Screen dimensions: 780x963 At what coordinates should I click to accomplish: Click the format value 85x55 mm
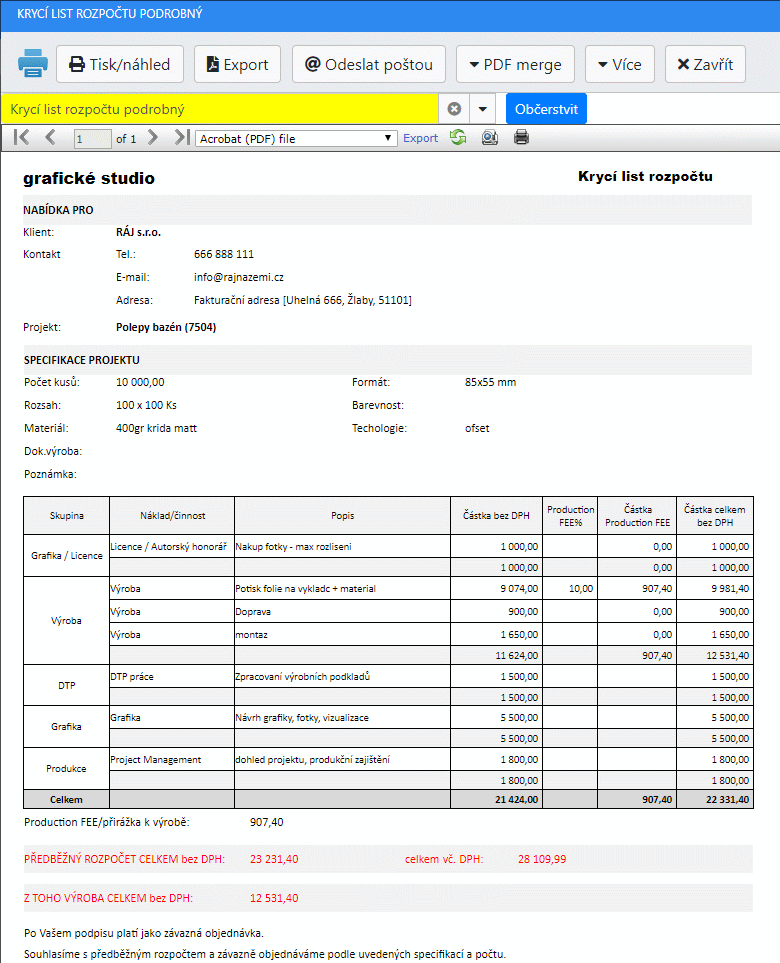pos(490,382)
